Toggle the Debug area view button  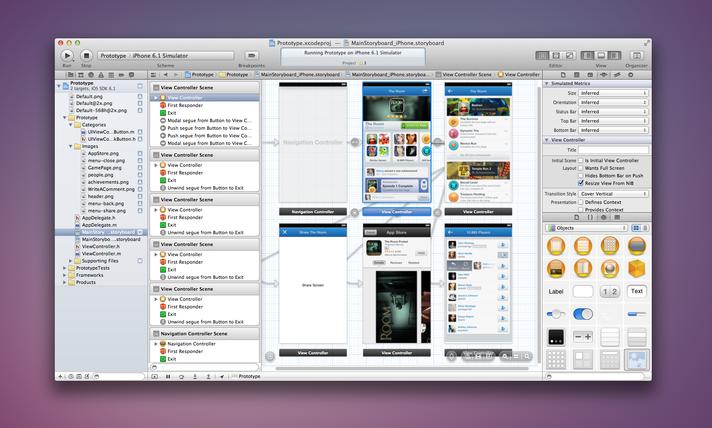(x=601, y=55)
